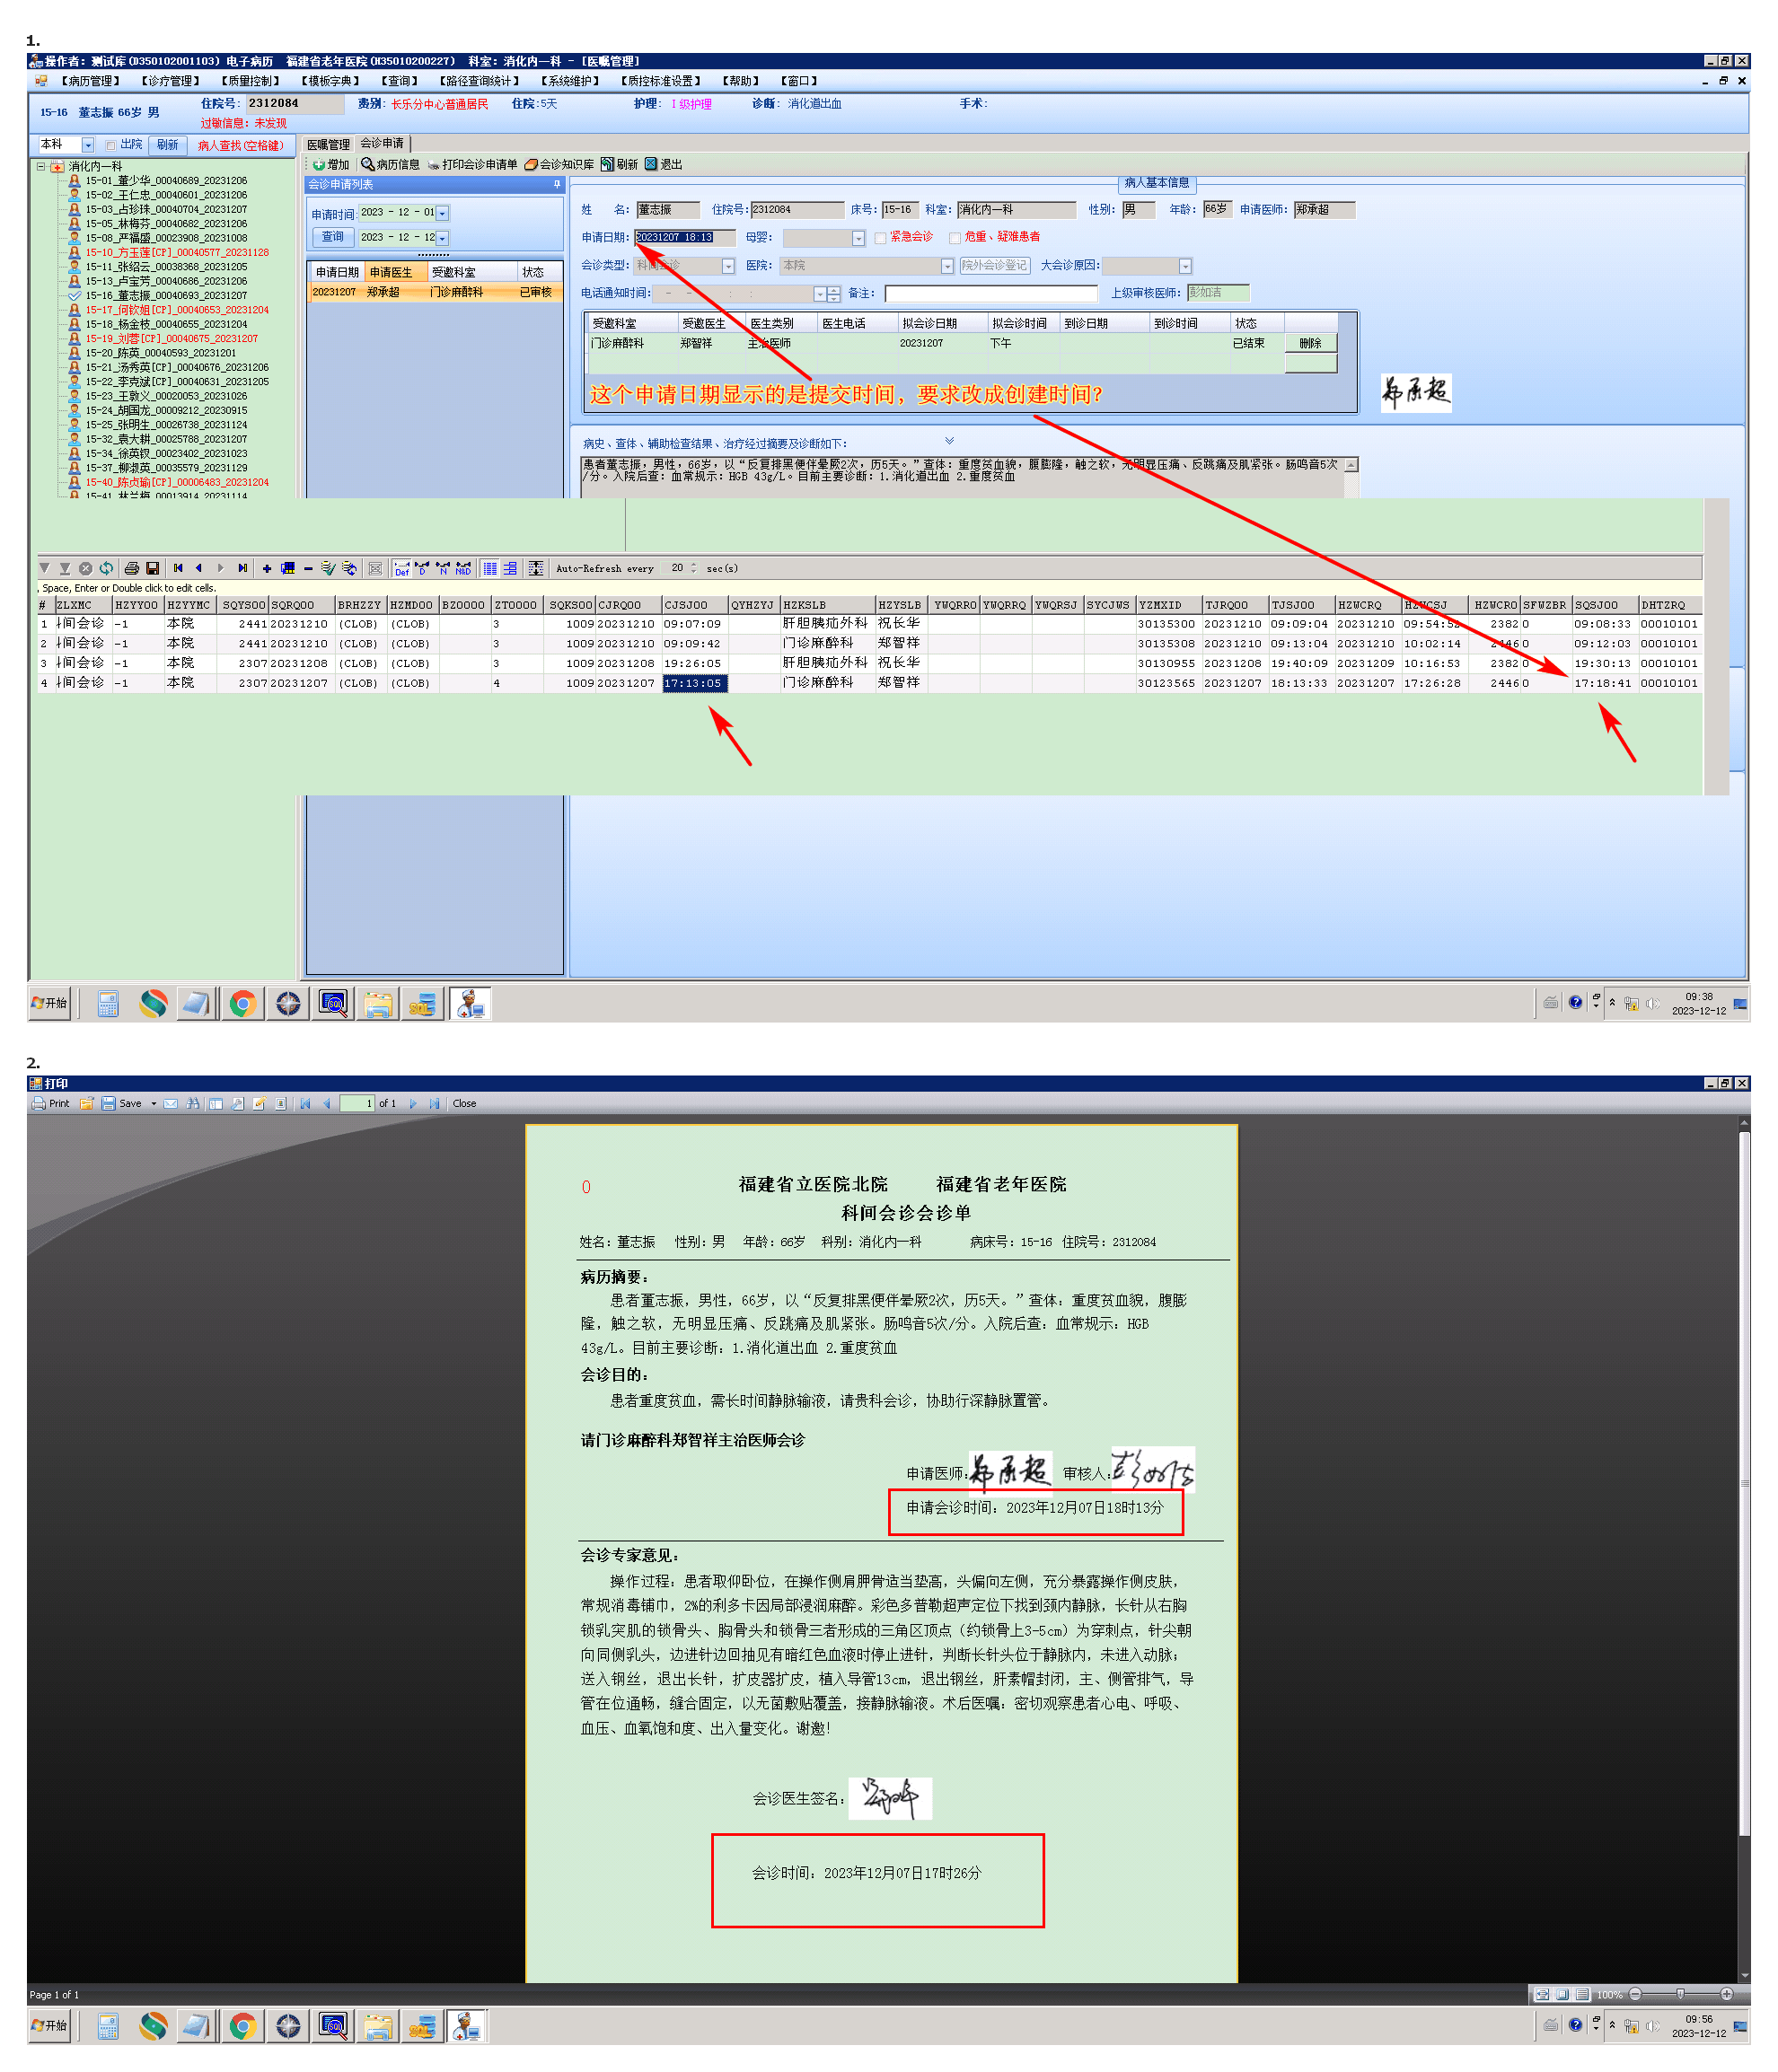This screenshot has width=1778, height=2072.
Task: Open the 【质量控制】 menu
Action: (250, 81)
